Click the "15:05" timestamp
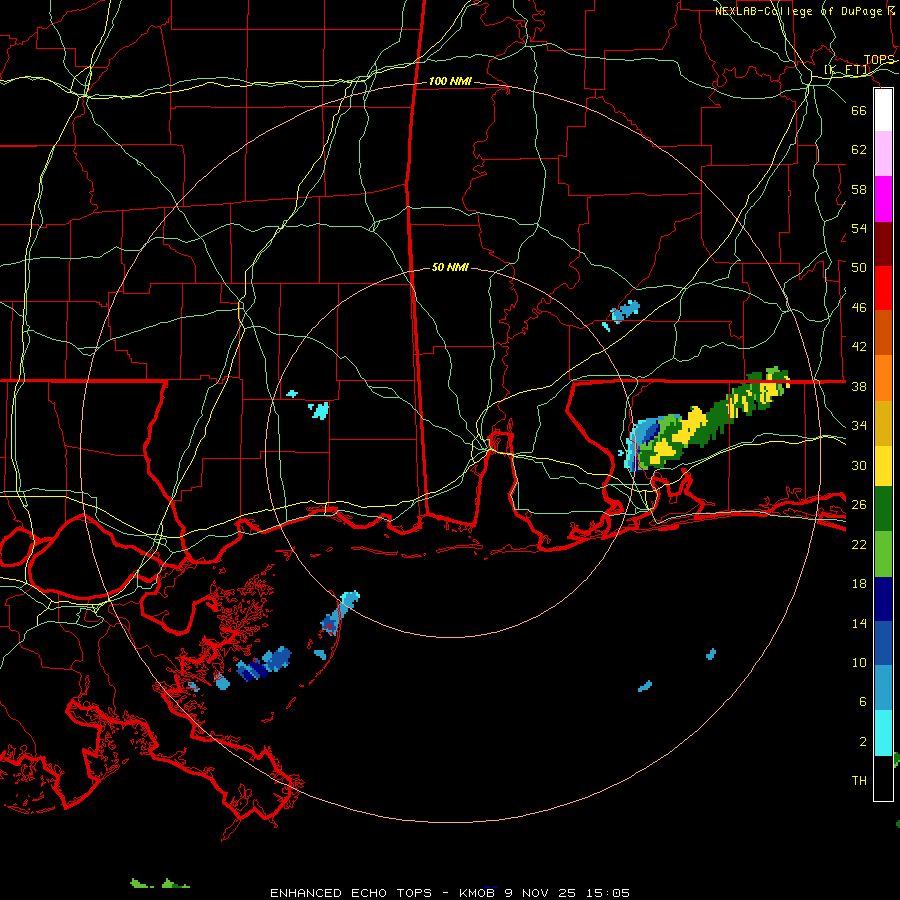The height and width of the screenshot is (900, 900). pos(608,893)
